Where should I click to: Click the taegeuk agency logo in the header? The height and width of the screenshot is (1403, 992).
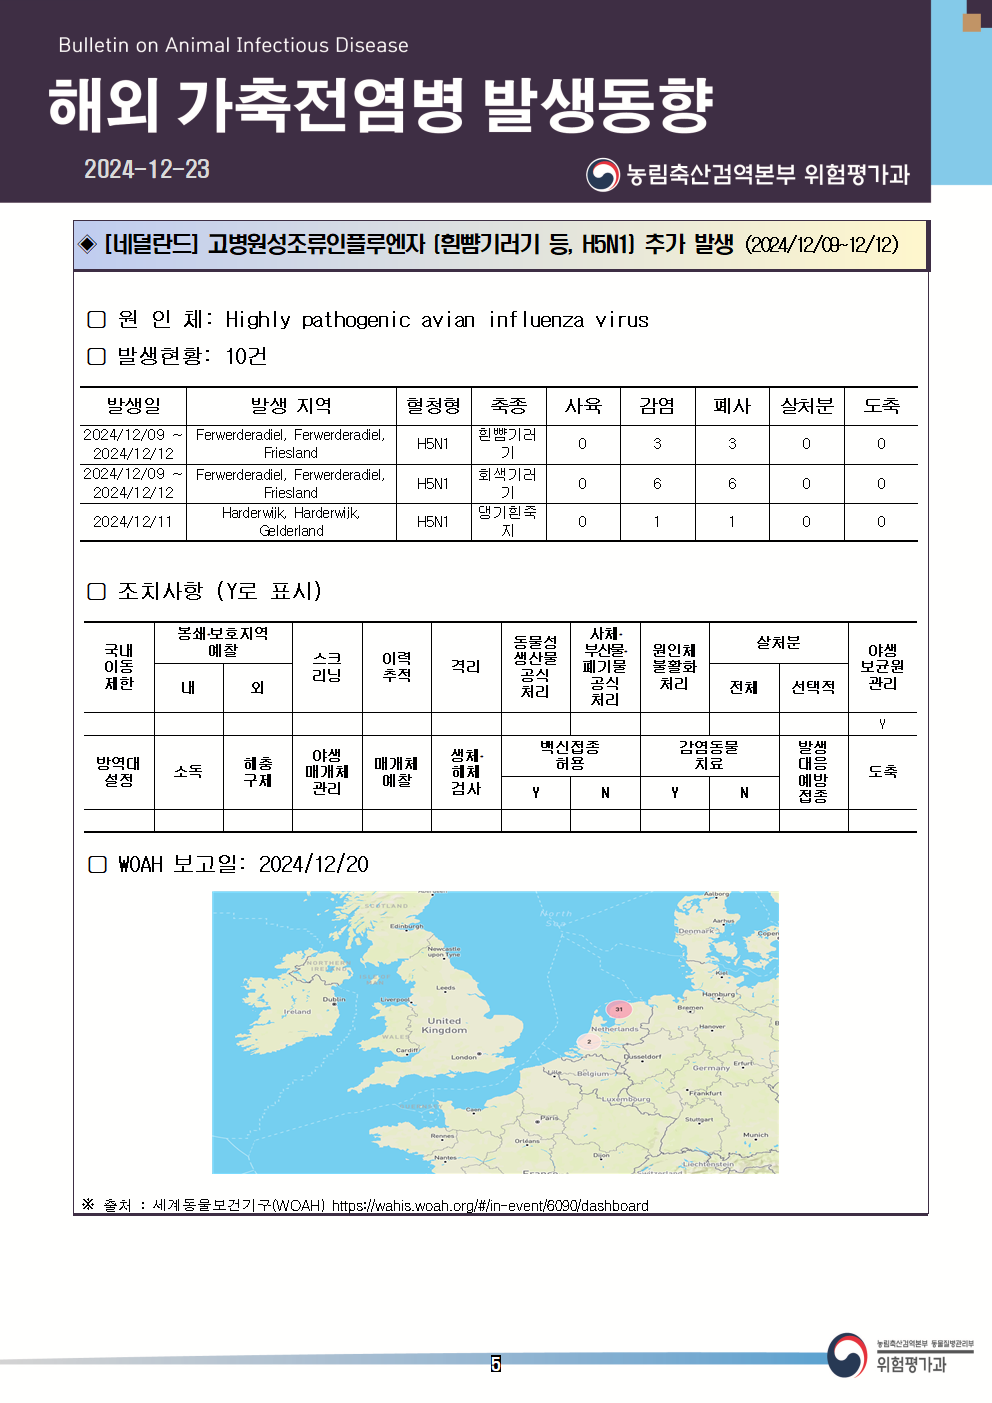[603, 175]
